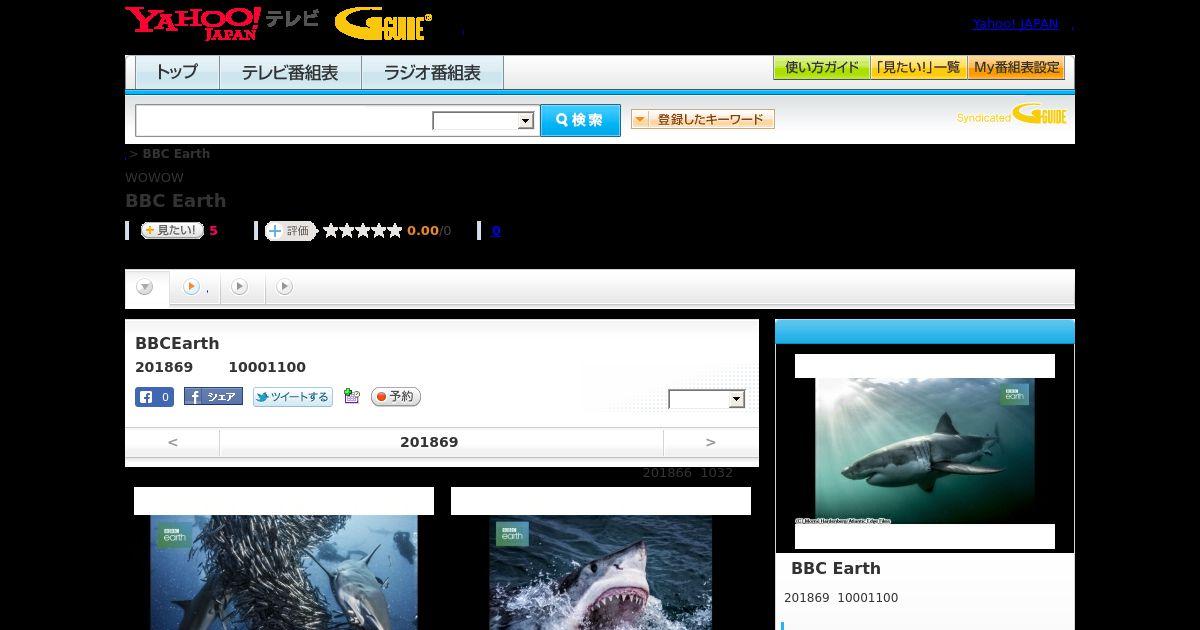The image size is (1200, 630).
Task: Click the Syndicated G-GUIDE logo
Action: pyautogui.click(x=1011, y=115)
